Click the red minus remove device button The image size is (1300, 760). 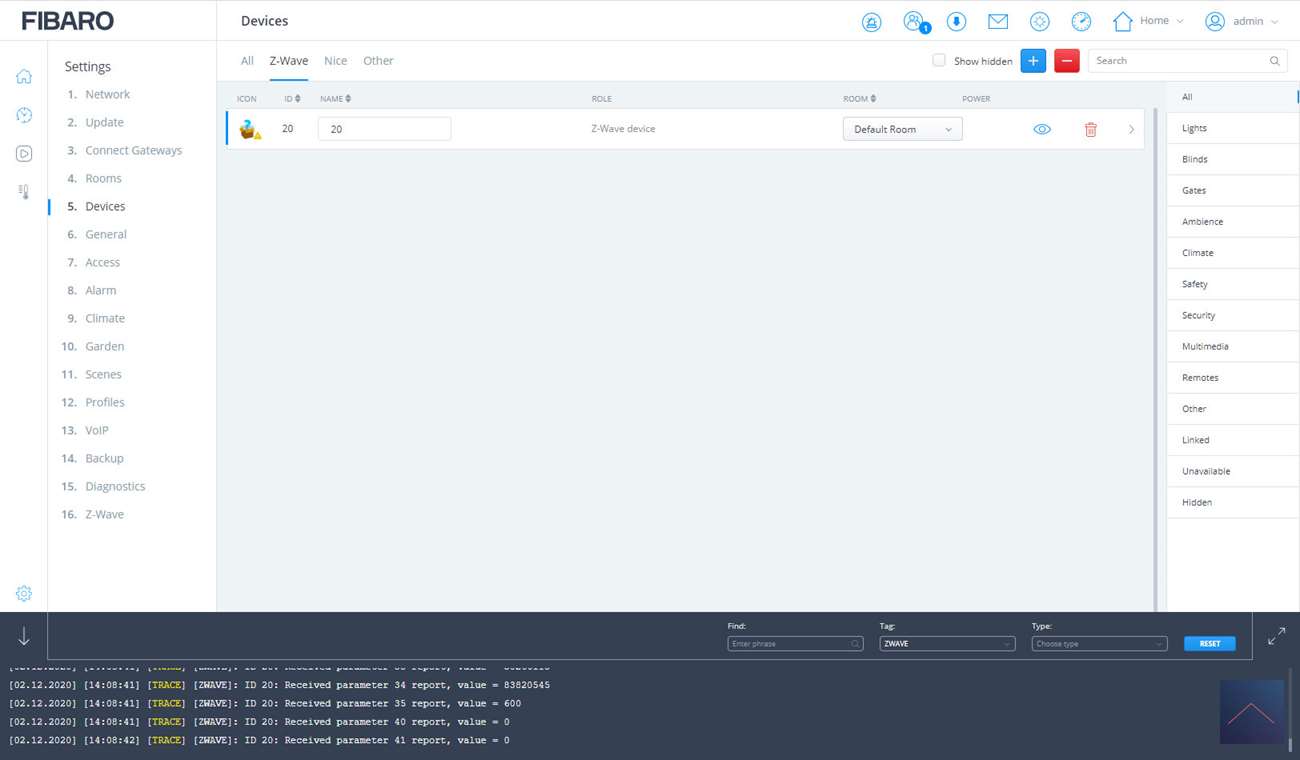pyautogui.click(x=1066, y=61)
